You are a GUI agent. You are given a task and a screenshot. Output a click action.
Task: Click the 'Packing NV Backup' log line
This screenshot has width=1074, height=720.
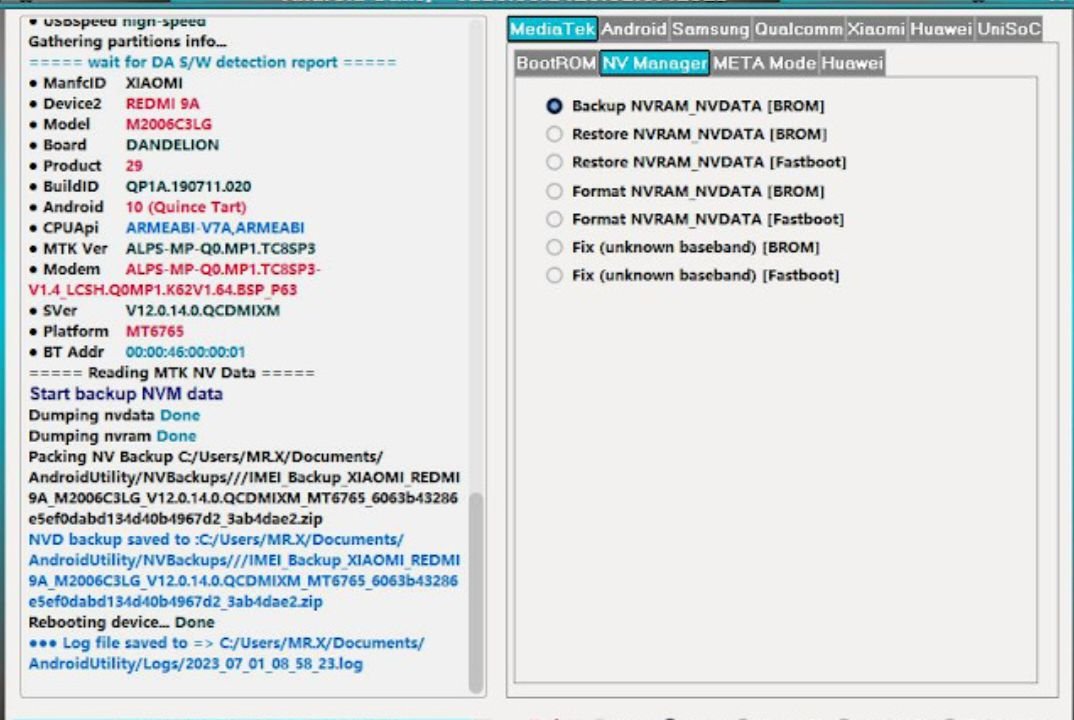pos(244,488)
